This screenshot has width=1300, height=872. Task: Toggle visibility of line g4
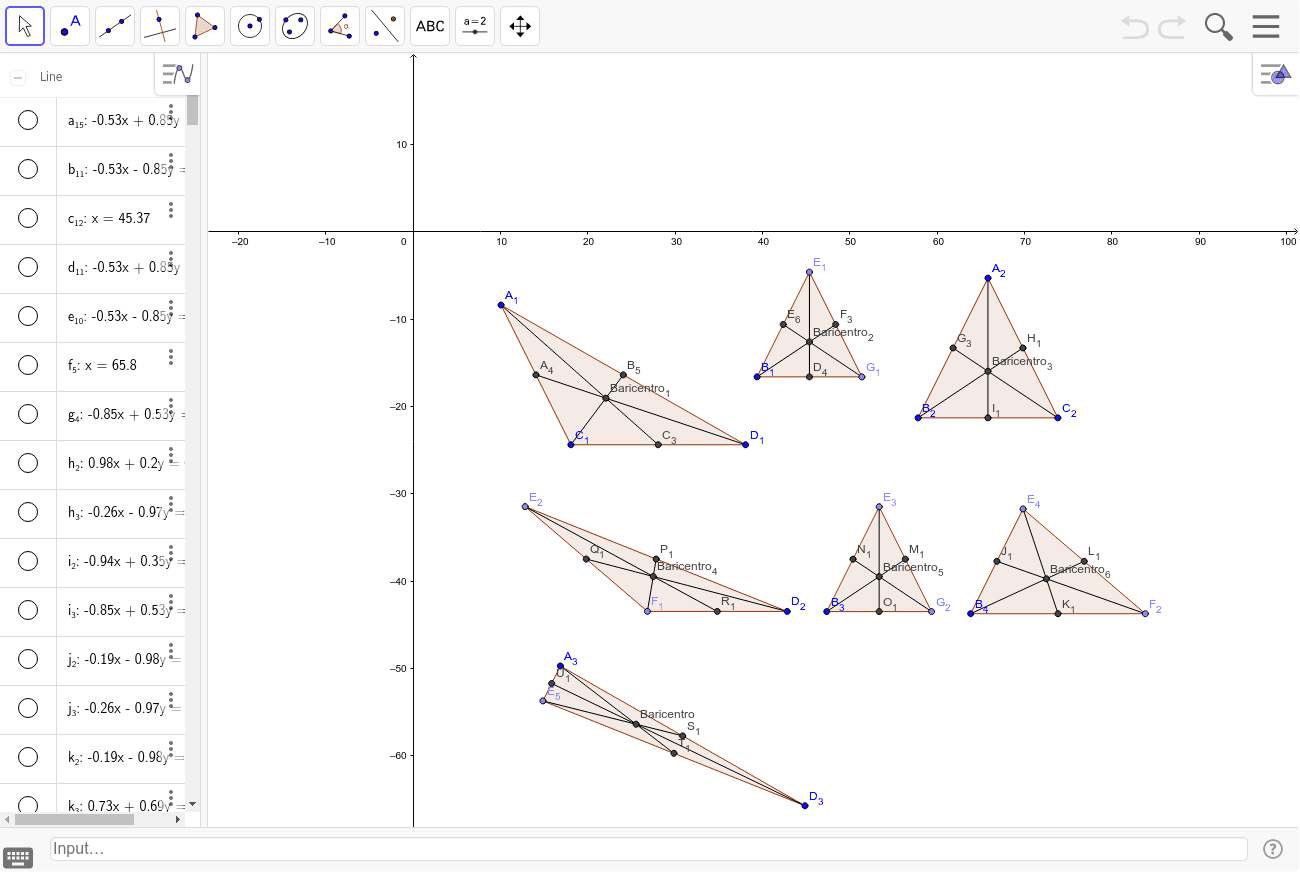(28, 414)
